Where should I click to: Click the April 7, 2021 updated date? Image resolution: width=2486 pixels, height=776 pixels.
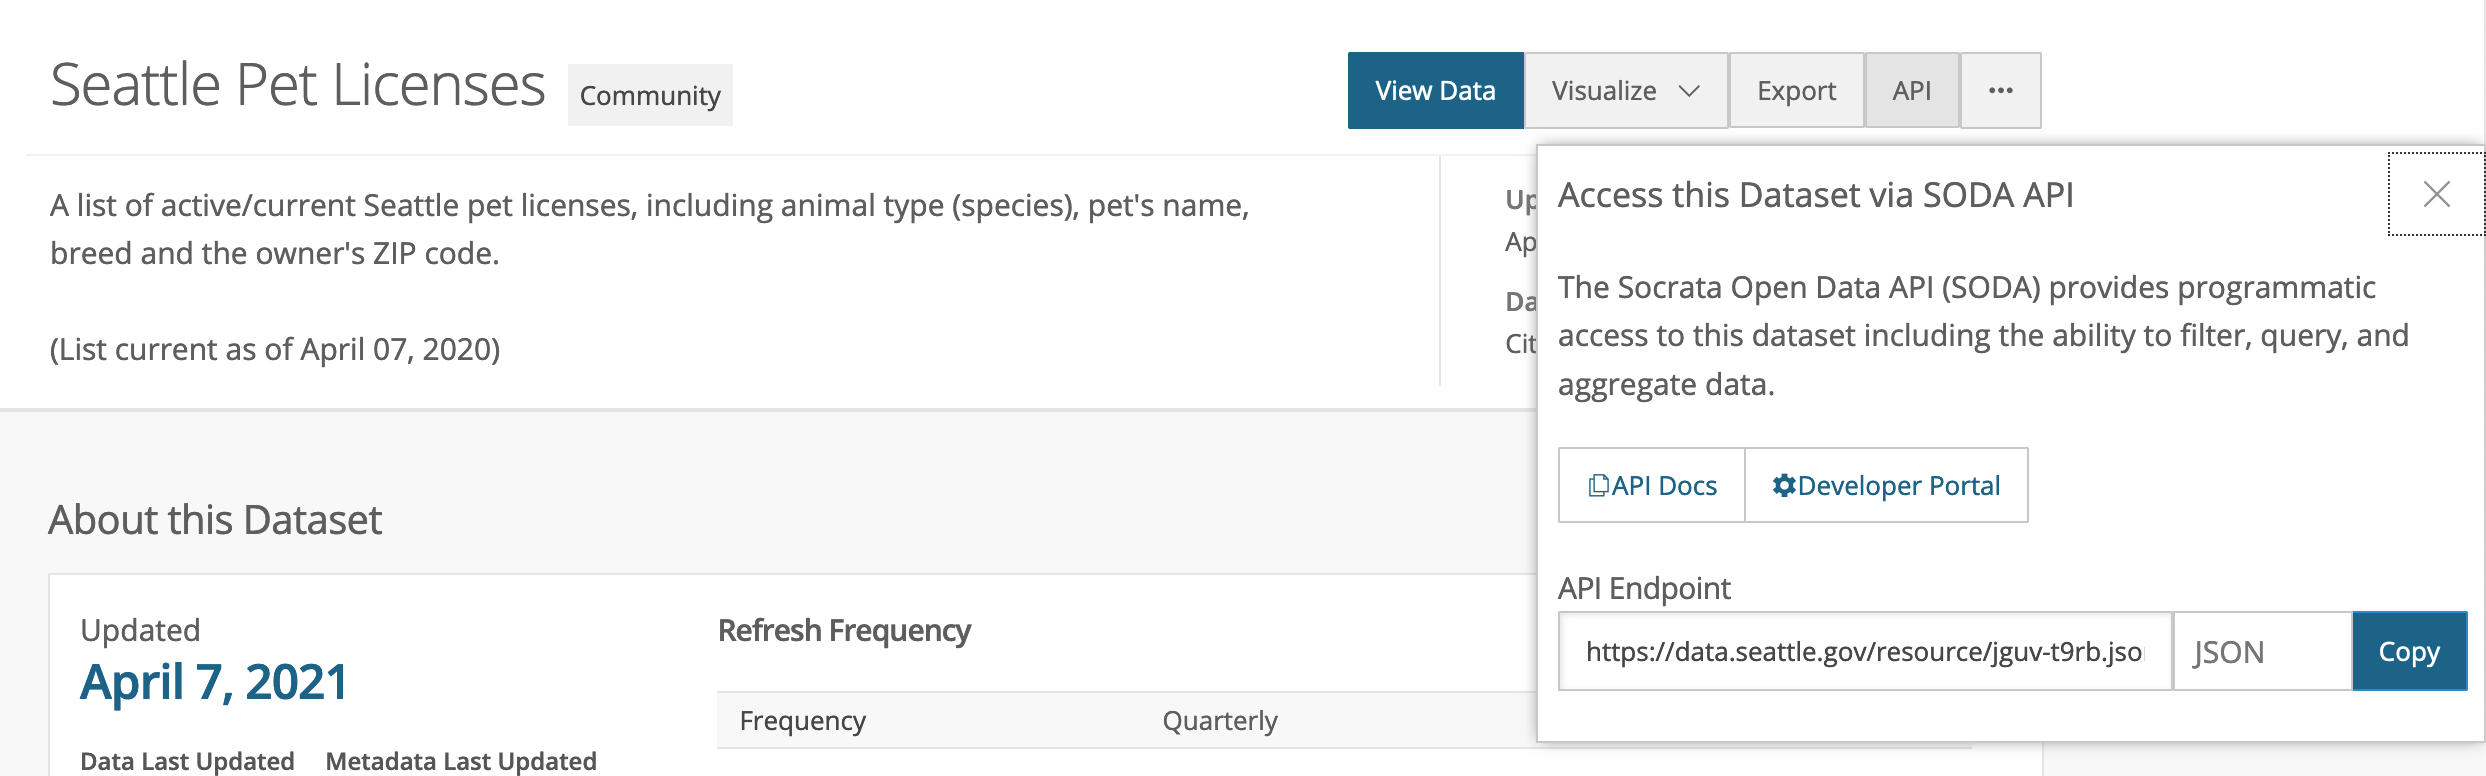[214, 683]
